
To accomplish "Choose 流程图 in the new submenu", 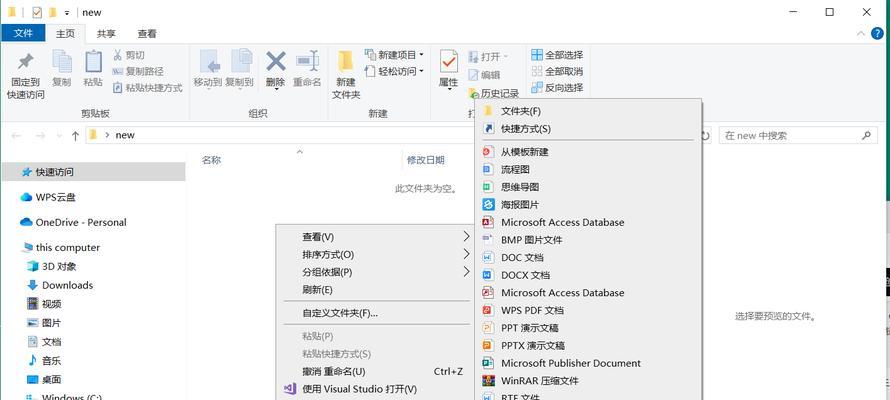I will click(588, 169).
